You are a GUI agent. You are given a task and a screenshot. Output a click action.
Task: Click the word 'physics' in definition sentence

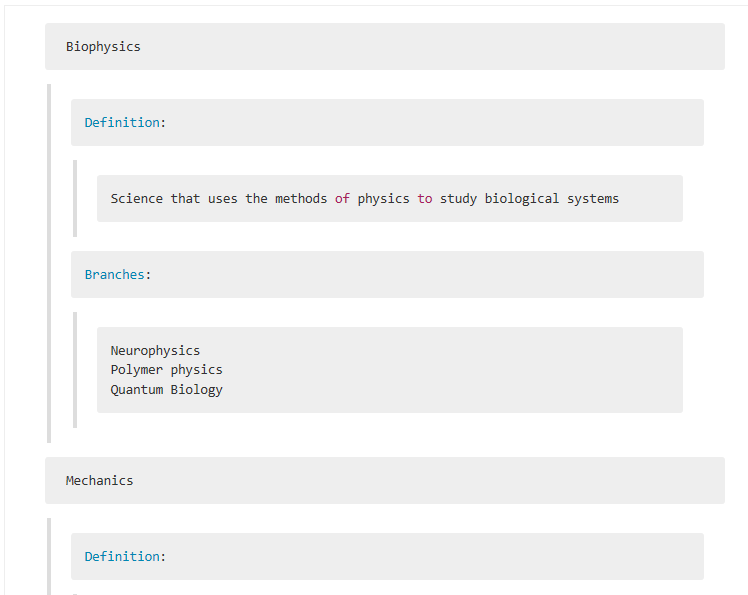(384, 198)
